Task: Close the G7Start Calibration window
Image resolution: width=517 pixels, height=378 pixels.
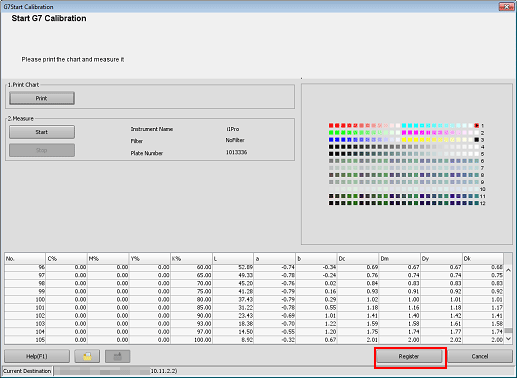Action: click(x=506, y=7)
